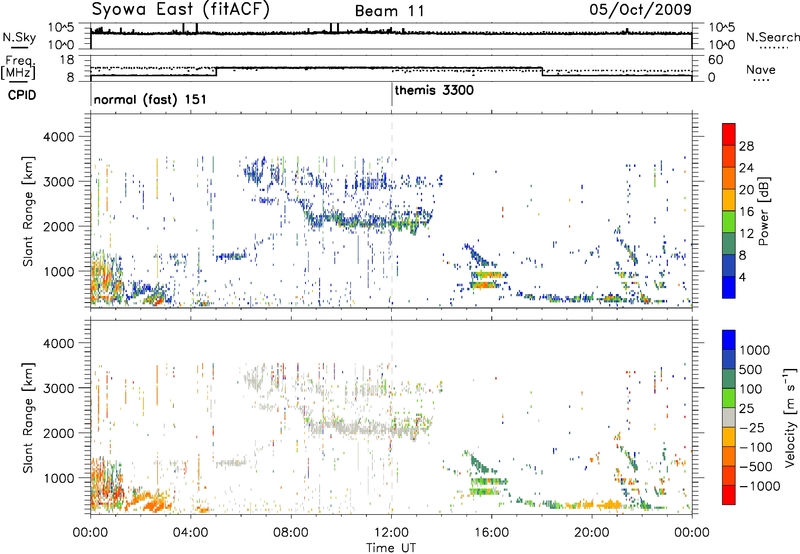This screenshot has width=800, height=554.
Task: Select the 20–24 dB orange Power segment
Action: click(729, 179)
